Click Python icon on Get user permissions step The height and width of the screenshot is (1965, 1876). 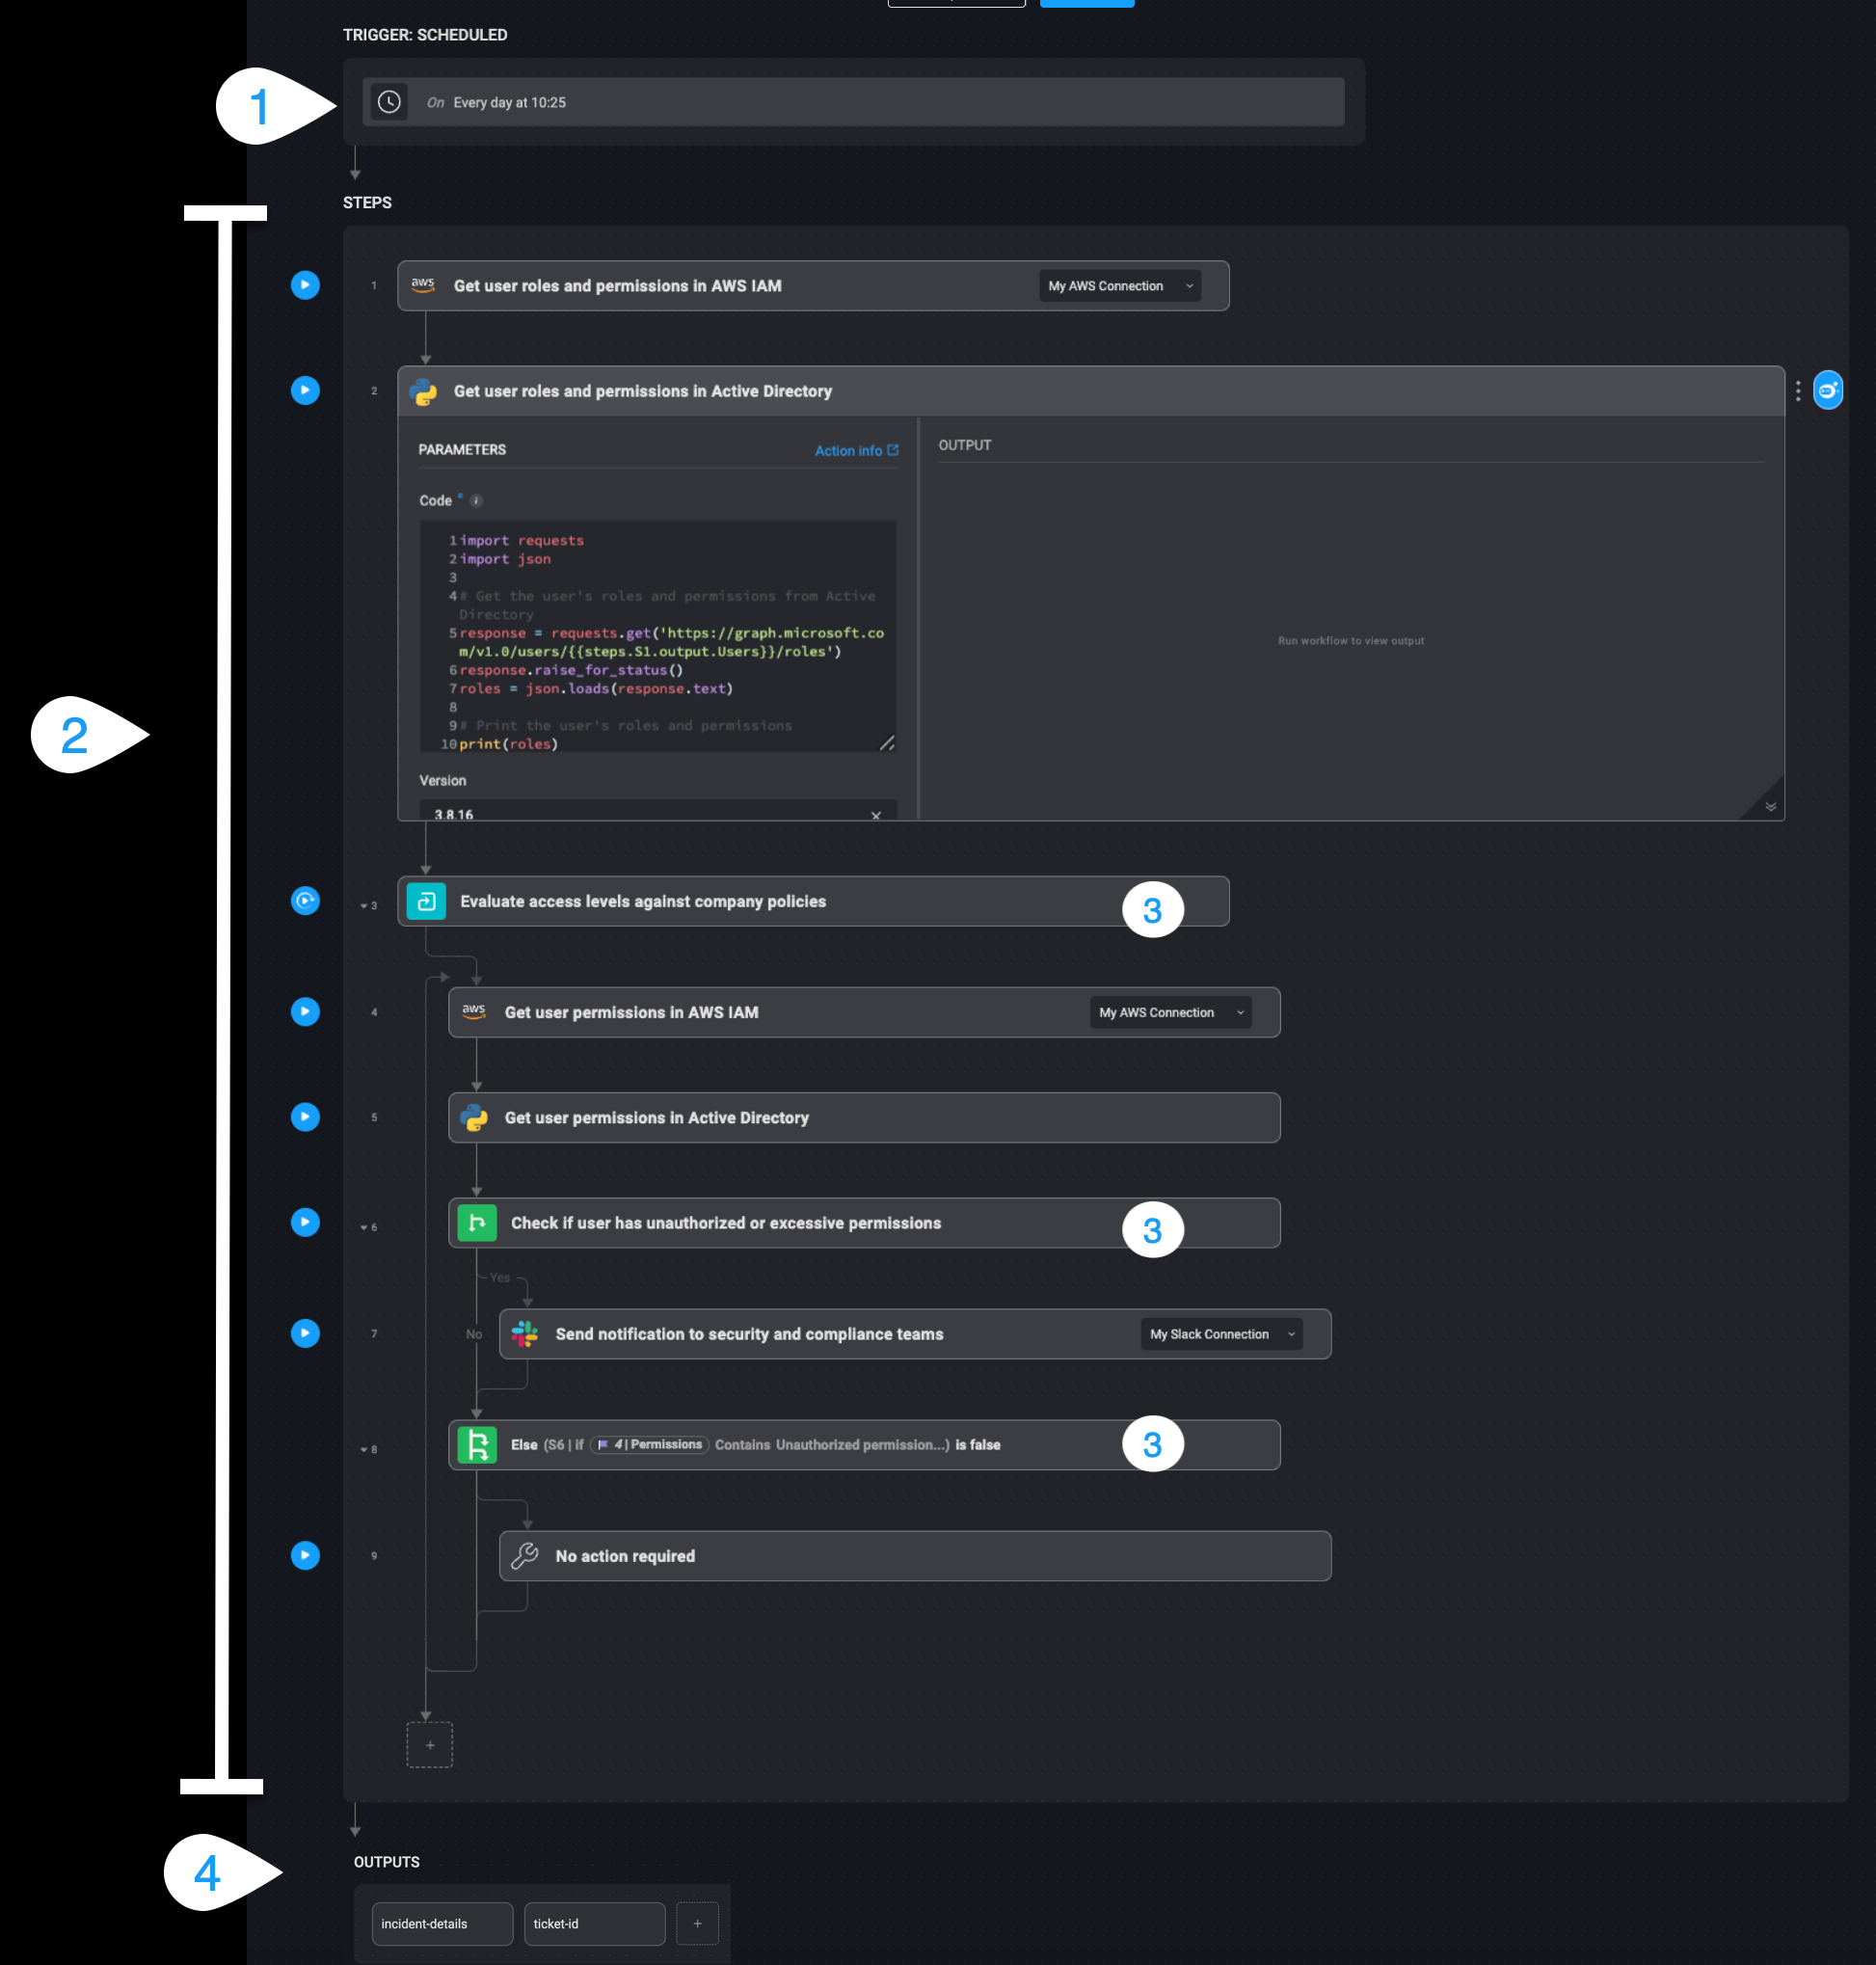[475, 1117]
